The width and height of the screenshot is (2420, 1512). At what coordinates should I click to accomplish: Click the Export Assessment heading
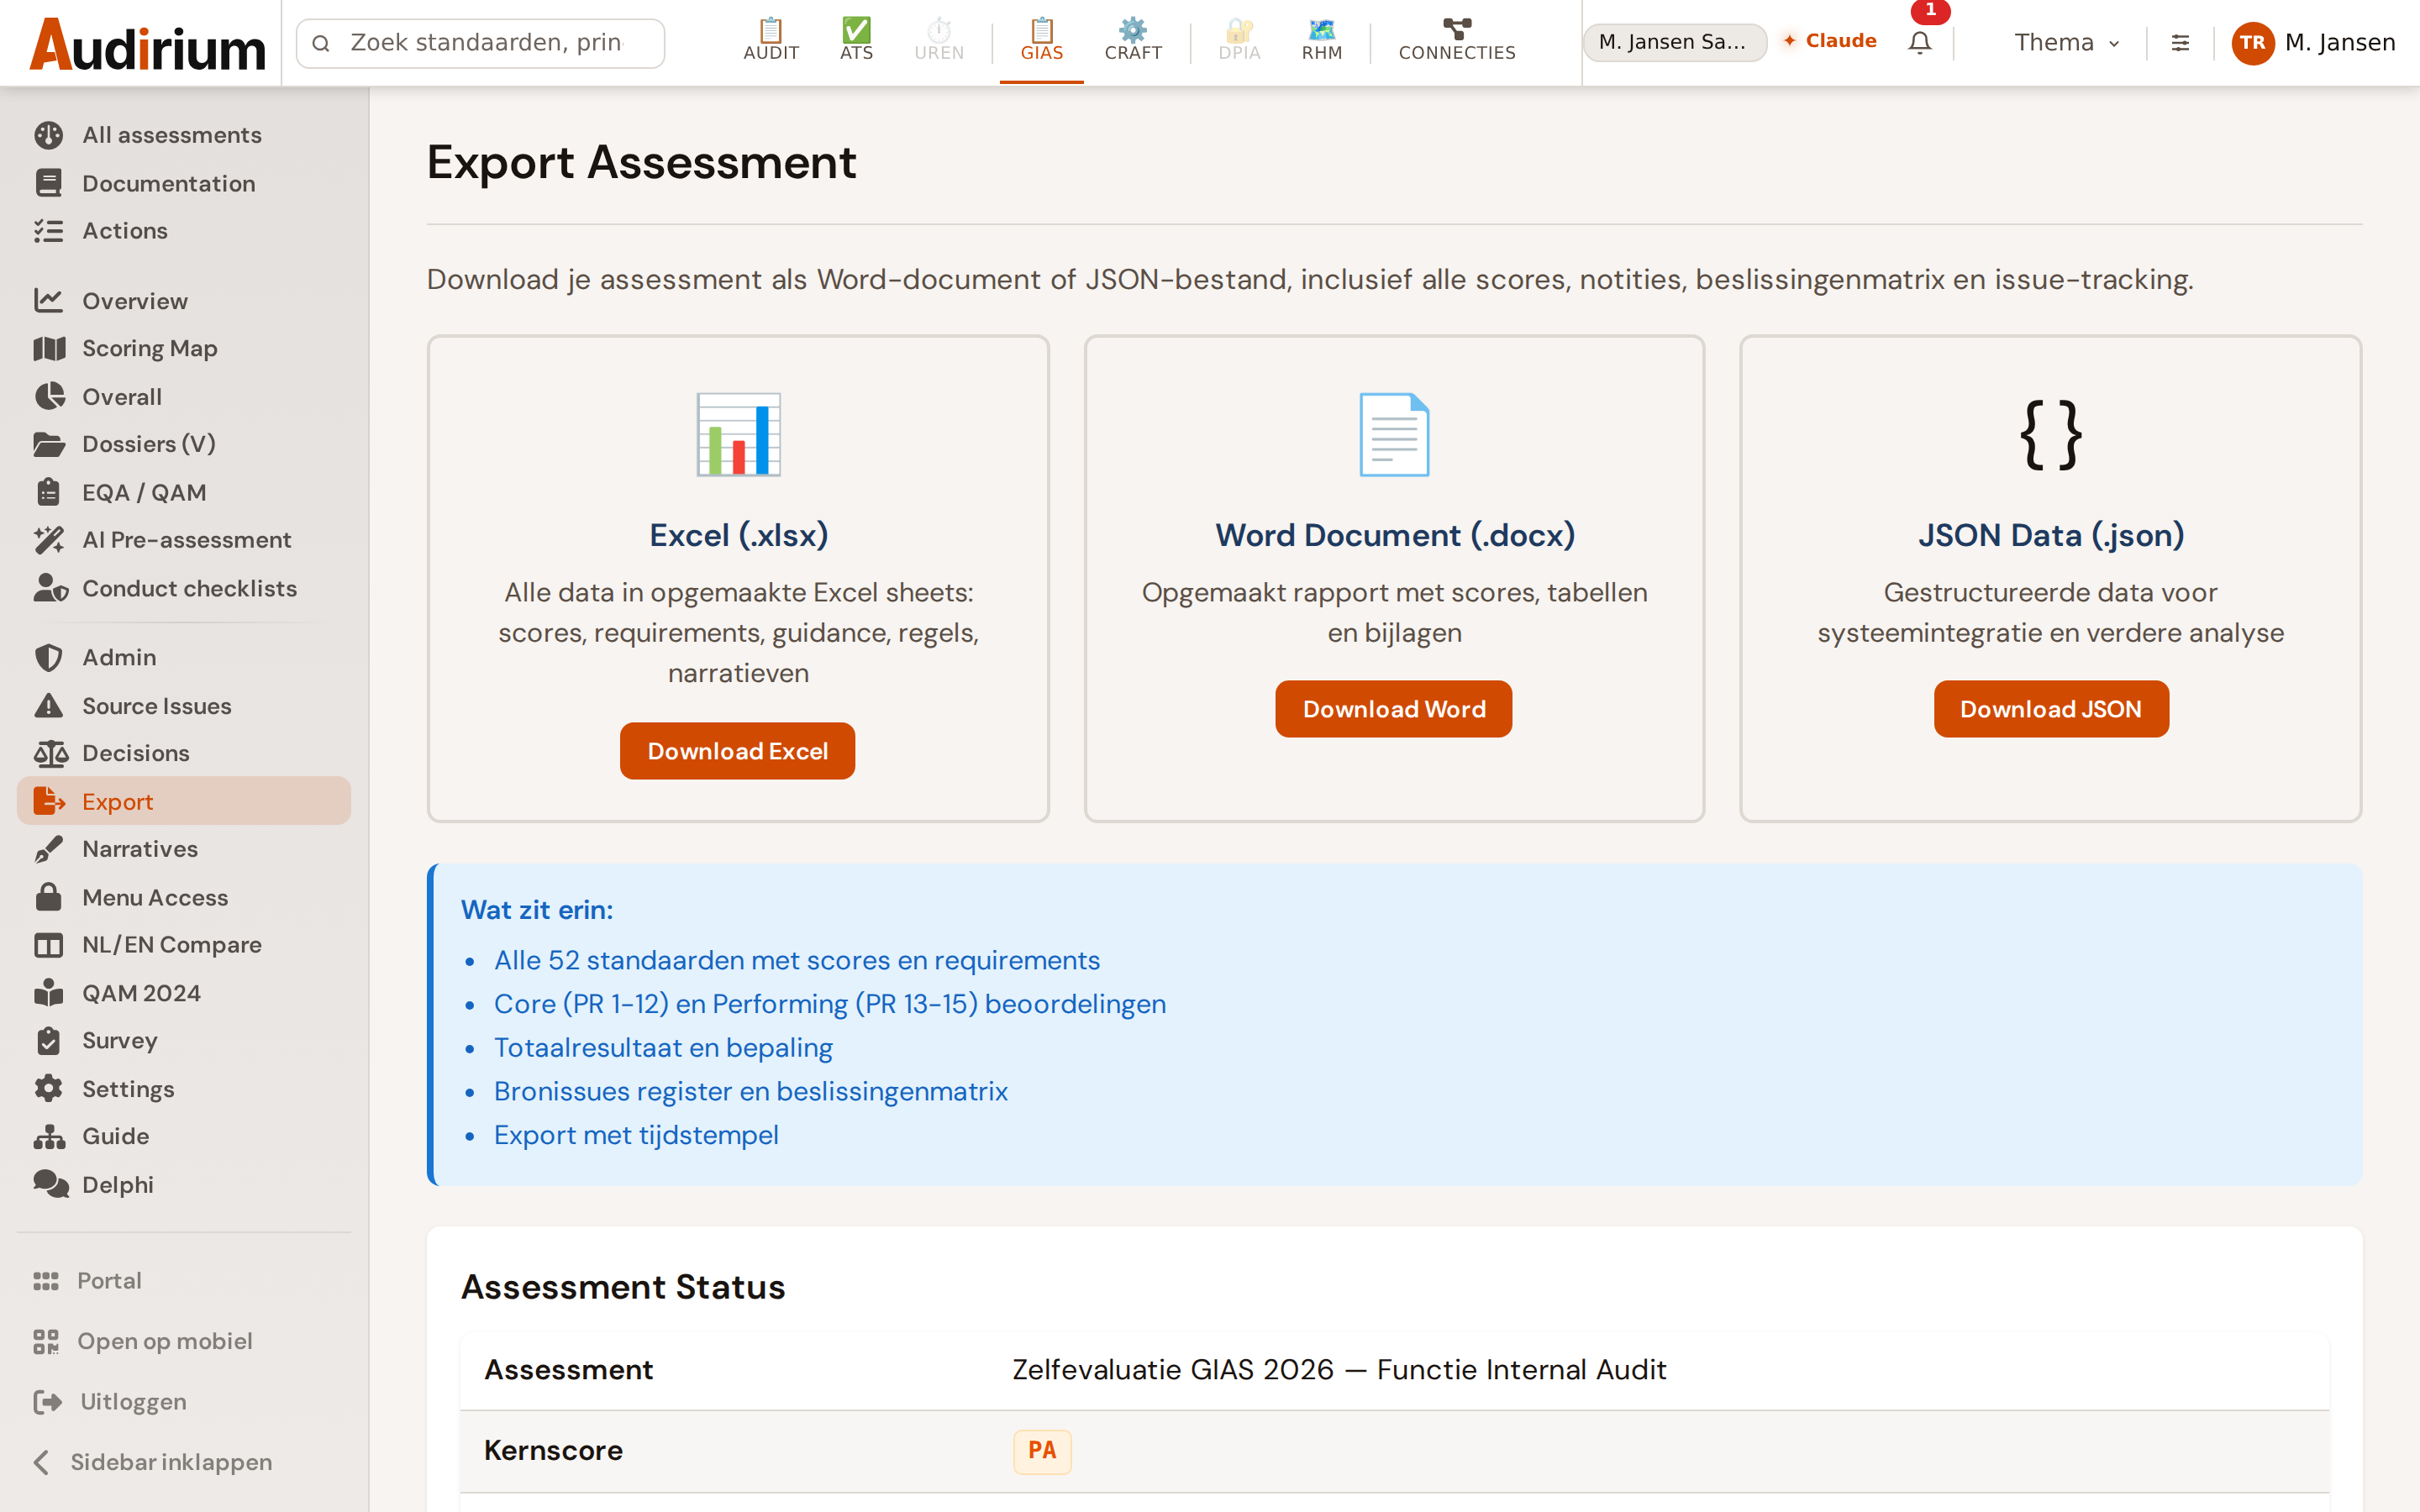click(x=641, y=162)
